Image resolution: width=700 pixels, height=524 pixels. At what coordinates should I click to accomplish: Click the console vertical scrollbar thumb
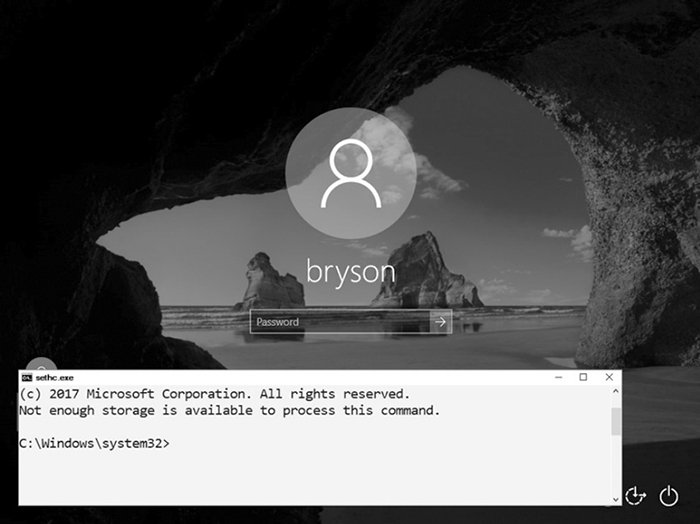pos(615,420)
